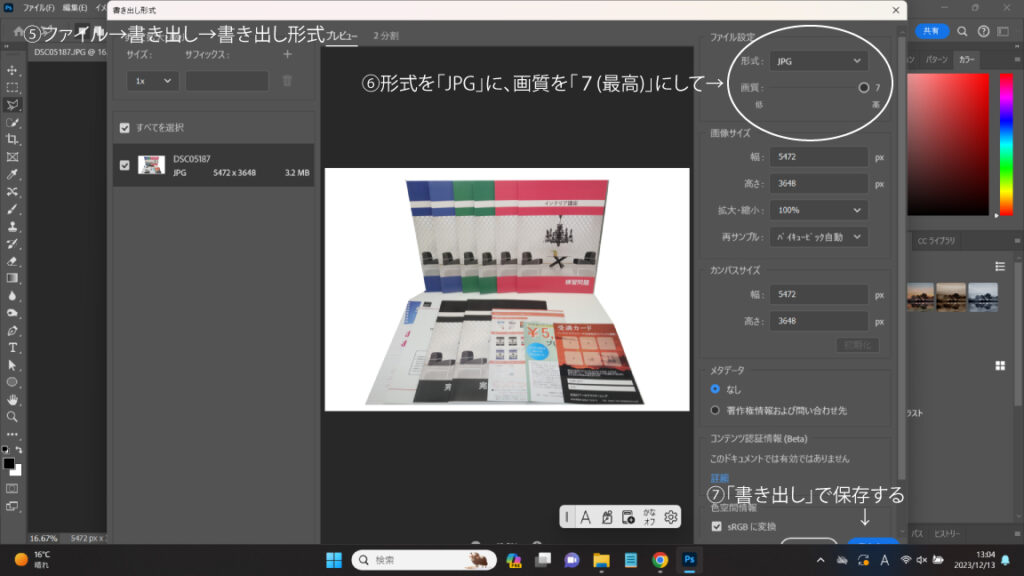Click the 共有 share button

pyautogui.click(x=930, y=32)
